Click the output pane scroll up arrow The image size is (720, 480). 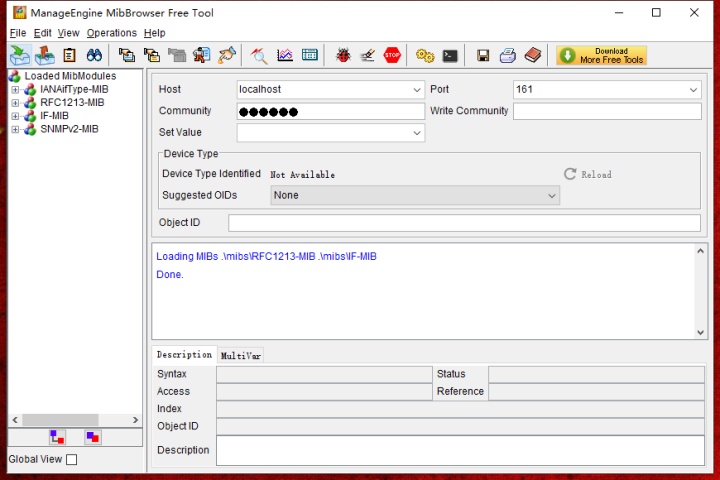700,251
